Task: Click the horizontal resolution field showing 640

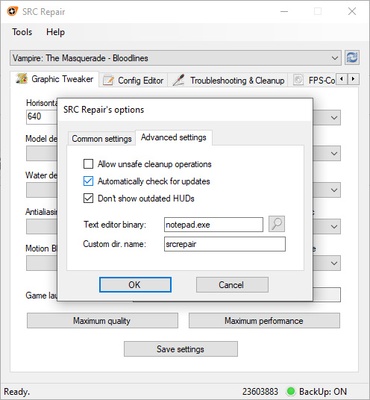Action: click(x=42, y=117)
